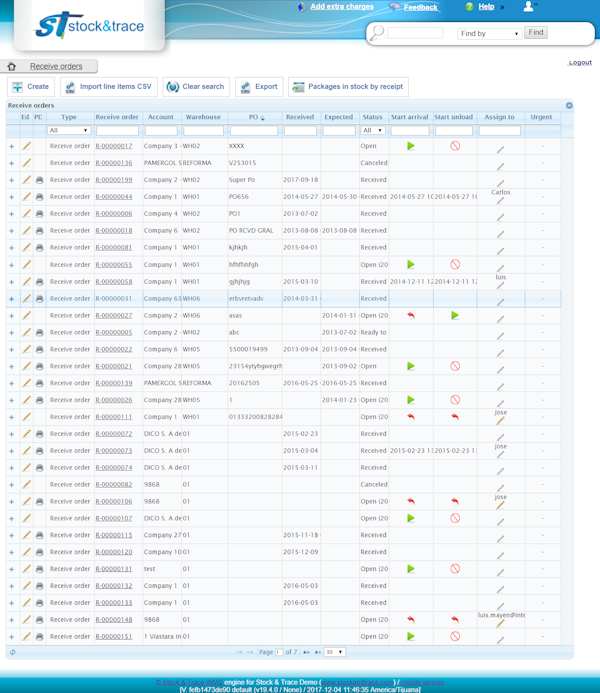Expand row R-00000027 with plus icon

point(11,316)
